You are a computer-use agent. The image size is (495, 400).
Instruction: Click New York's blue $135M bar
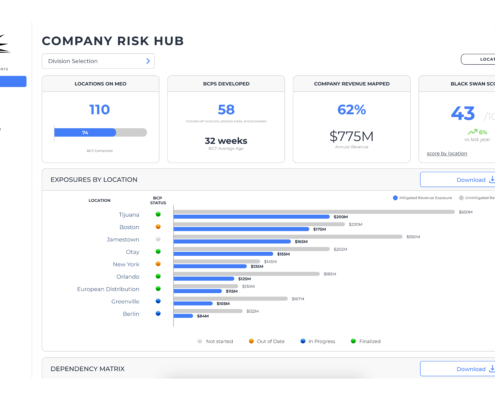210,266
